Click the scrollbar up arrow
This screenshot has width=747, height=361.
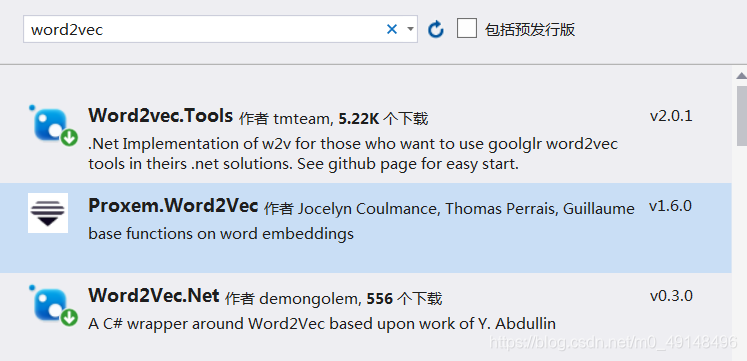(x=741, y=76)
